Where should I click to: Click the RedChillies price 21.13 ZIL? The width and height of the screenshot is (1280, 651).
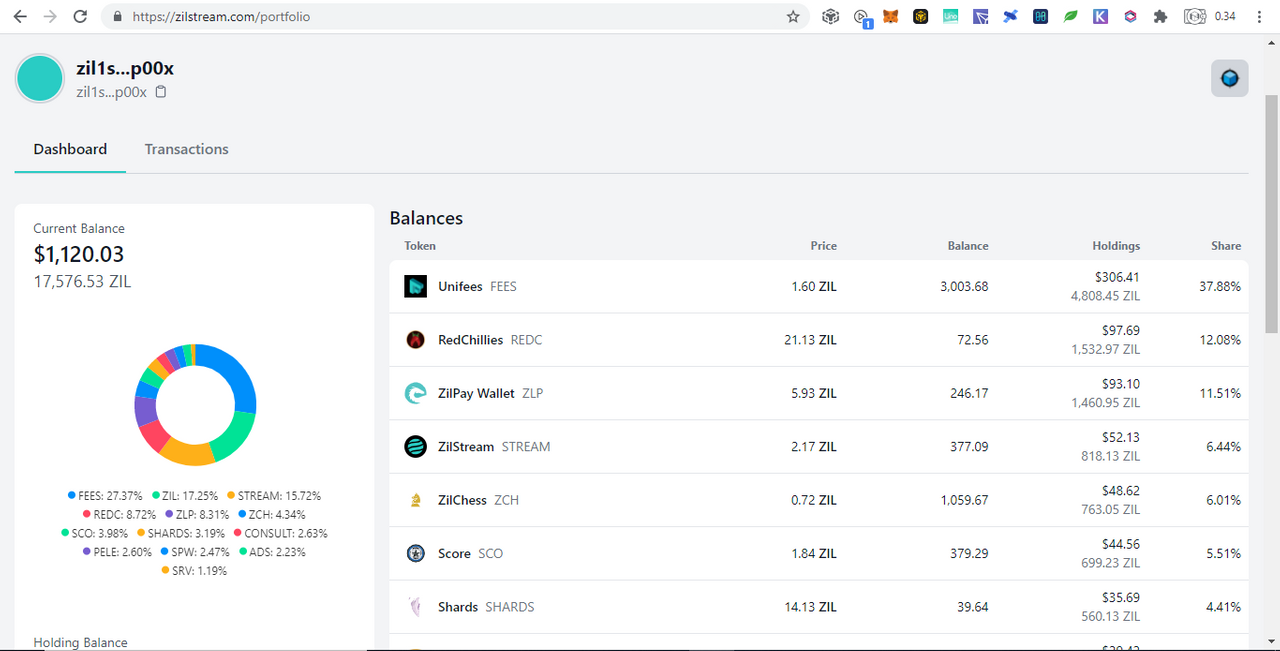(810, 340)
